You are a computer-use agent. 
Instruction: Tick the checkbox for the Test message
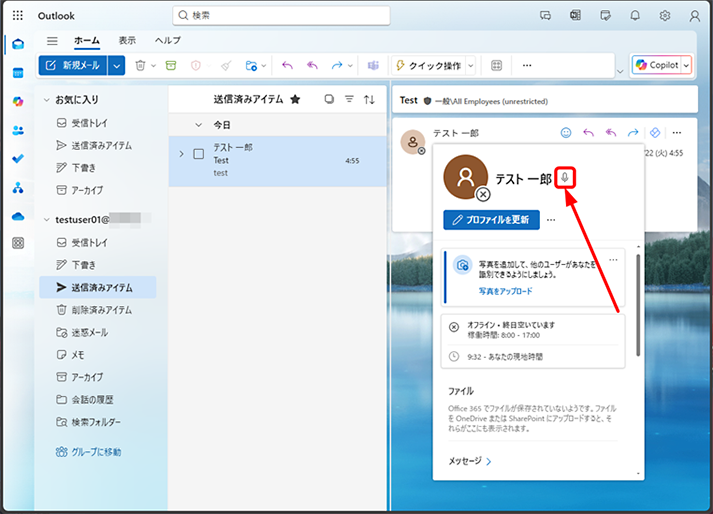[199, 154]
